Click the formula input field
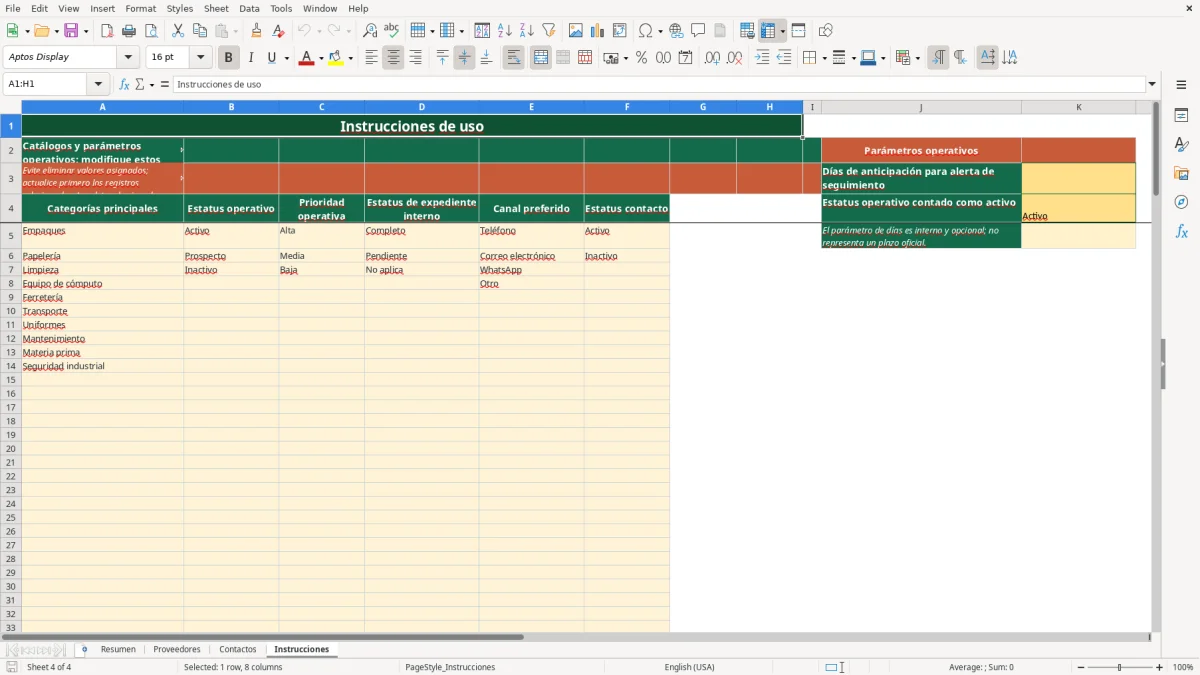The height and width of the screenshot is (675, 1200). click(x=659, y=84)
